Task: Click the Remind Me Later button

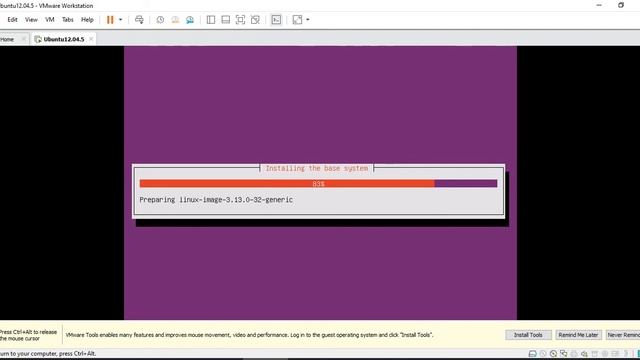Action: coord(578,335)
